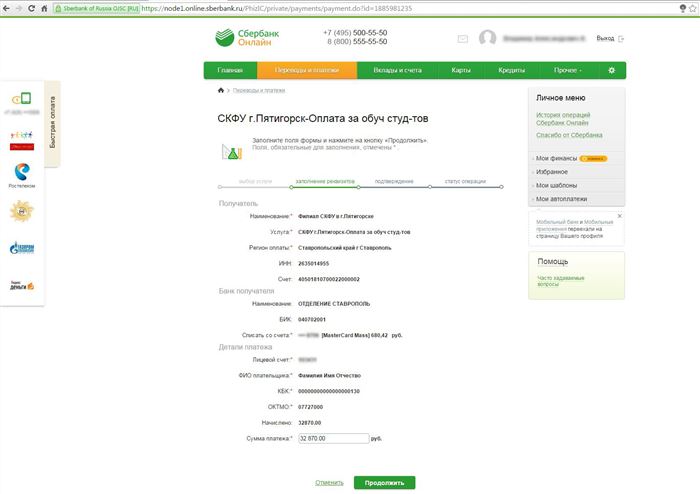Click the Сумма платежа input field
The height and width of the screenshot is (494, 700).
tap(333, 439)
